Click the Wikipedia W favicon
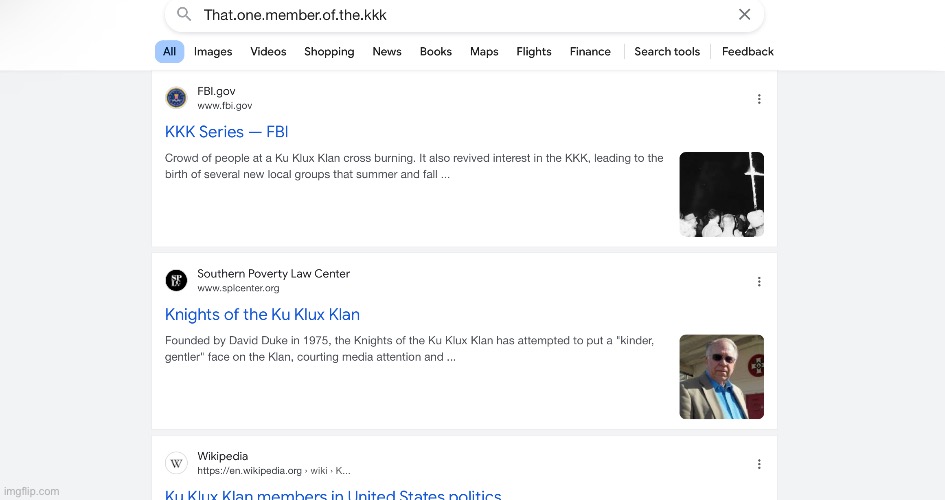 coord(177,463)
